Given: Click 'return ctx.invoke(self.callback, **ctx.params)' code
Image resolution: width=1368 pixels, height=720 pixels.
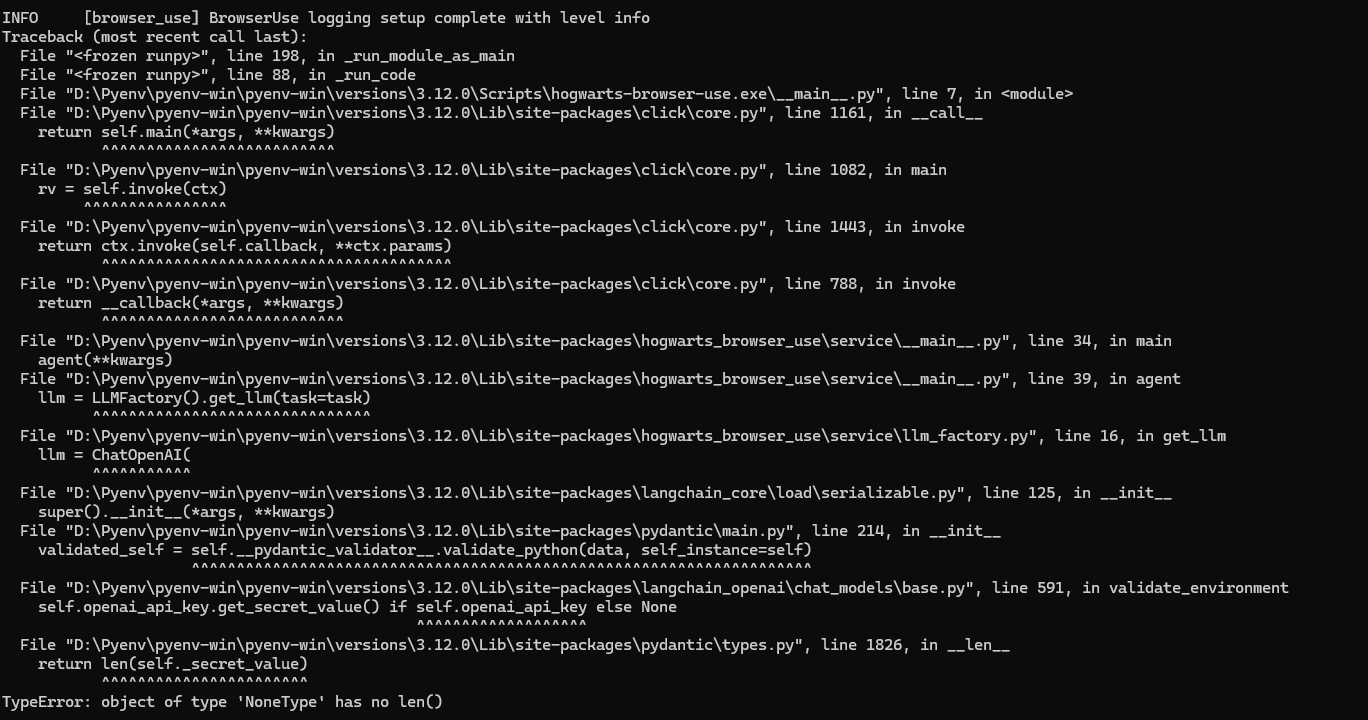Looking at the screenshot, I should click(245, 246).
